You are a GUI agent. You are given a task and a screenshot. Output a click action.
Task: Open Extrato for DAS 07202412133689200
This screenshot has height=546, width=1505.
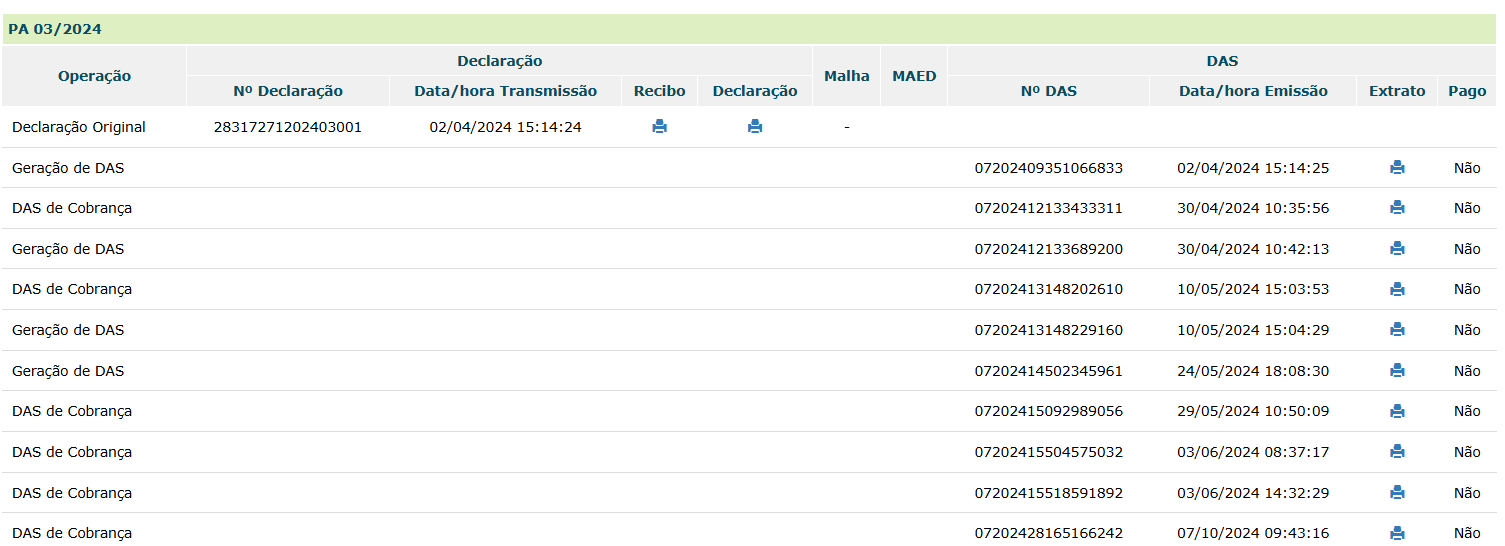[1397, 249]
